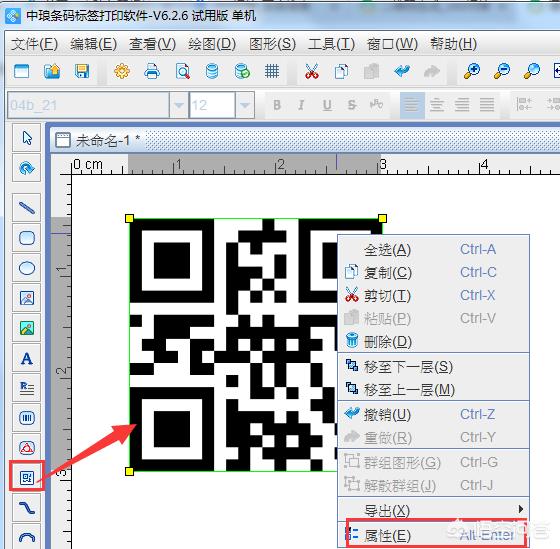The width and height of the screenshot is (560, 549).
Task: Expand the 导出(X) submenu arrow
Action: 521,509
